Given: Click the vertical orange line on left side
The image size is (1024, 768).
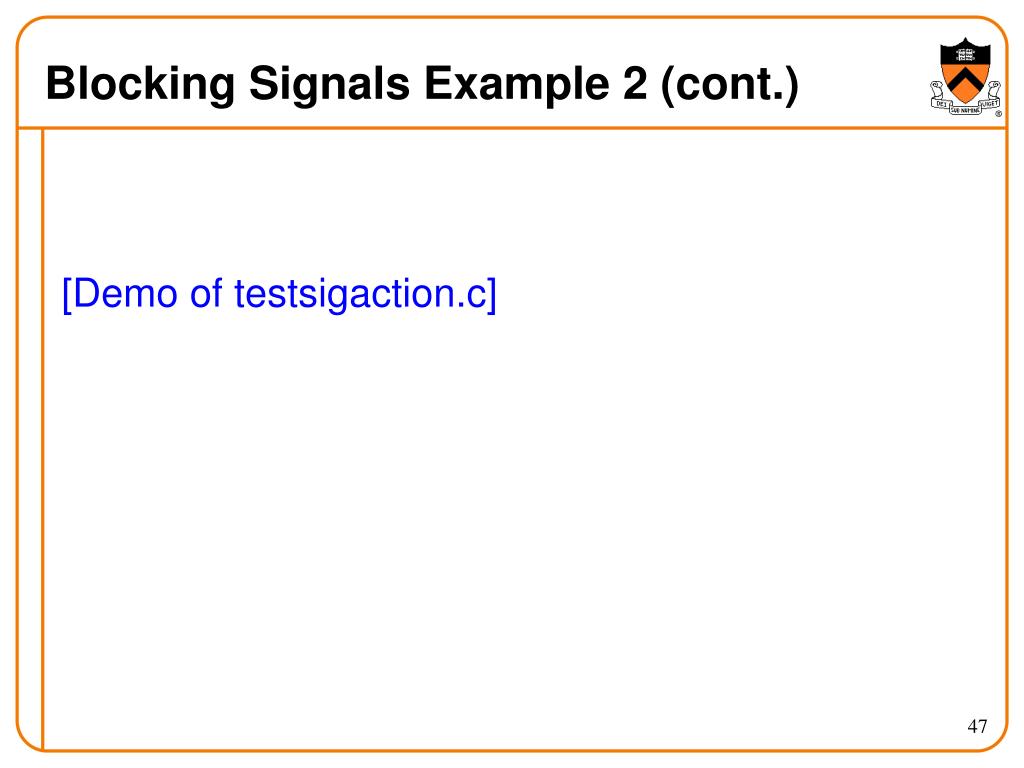Looking at the screenshot, I should (x=42, y=439).
